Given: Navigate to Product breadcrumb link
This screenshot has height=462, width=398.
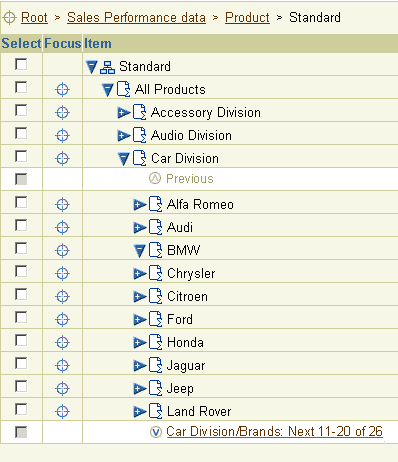Looking at the screenshot, I should click(247, 17).
